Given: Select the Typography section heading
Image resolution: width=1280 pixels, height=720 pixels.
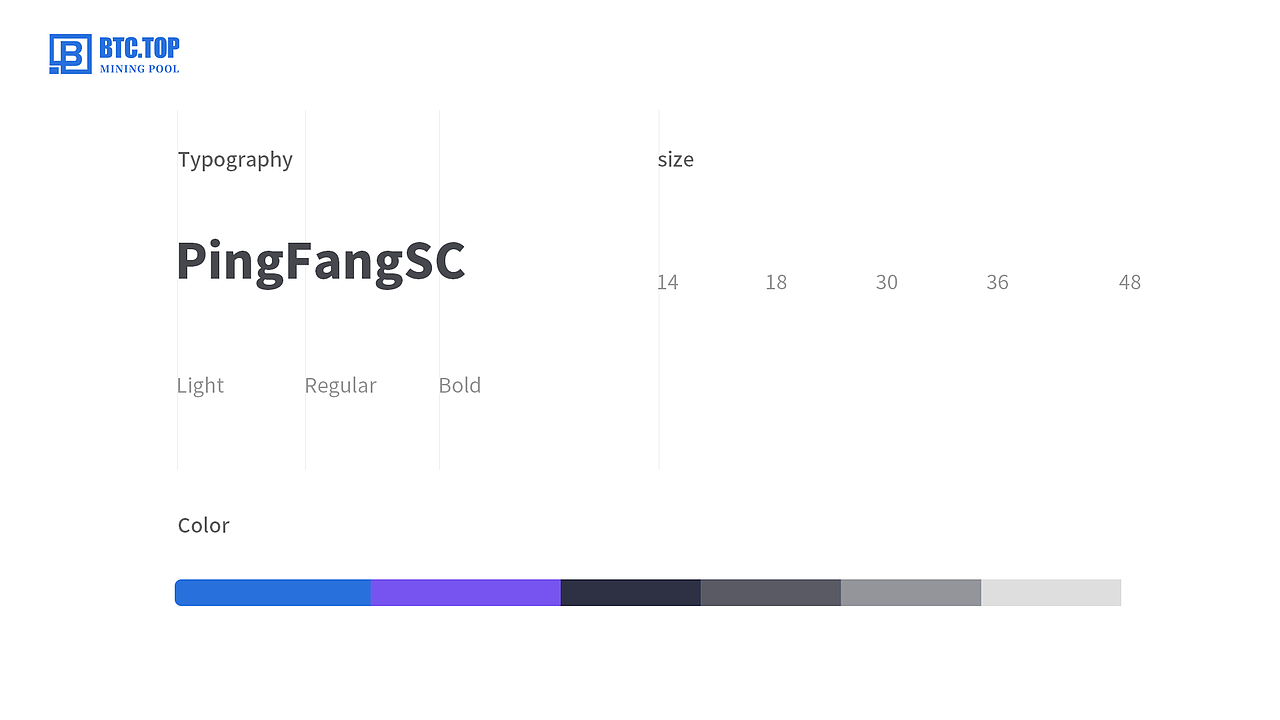Looking at the screenshot, I should point(235,160).
